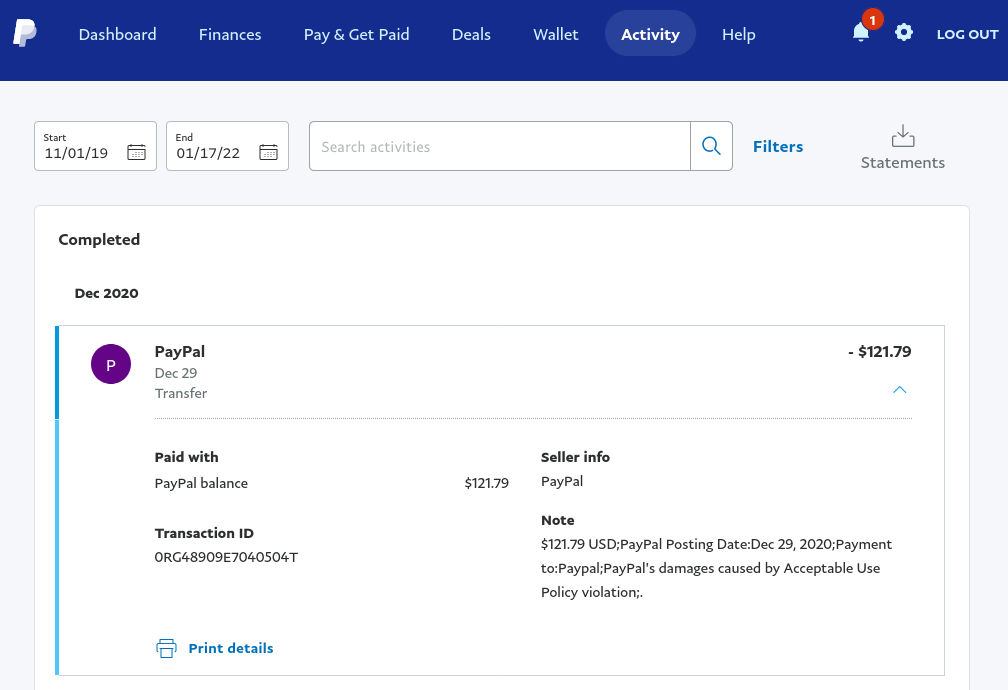This screenshot has width=1008, height=690.
Task: Download Statements icon
Action: 902,136
